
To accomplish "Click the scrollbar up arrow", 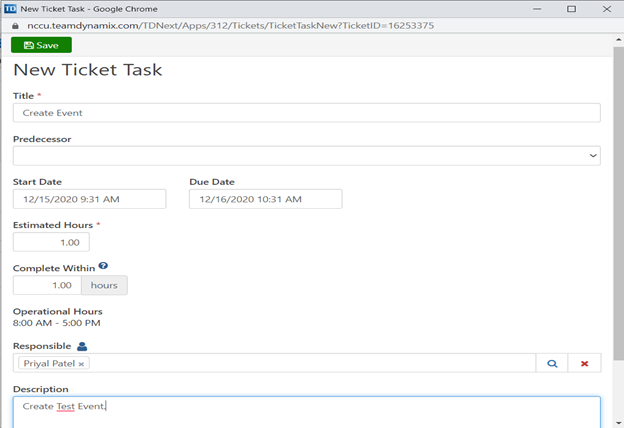I will point(618,39).
